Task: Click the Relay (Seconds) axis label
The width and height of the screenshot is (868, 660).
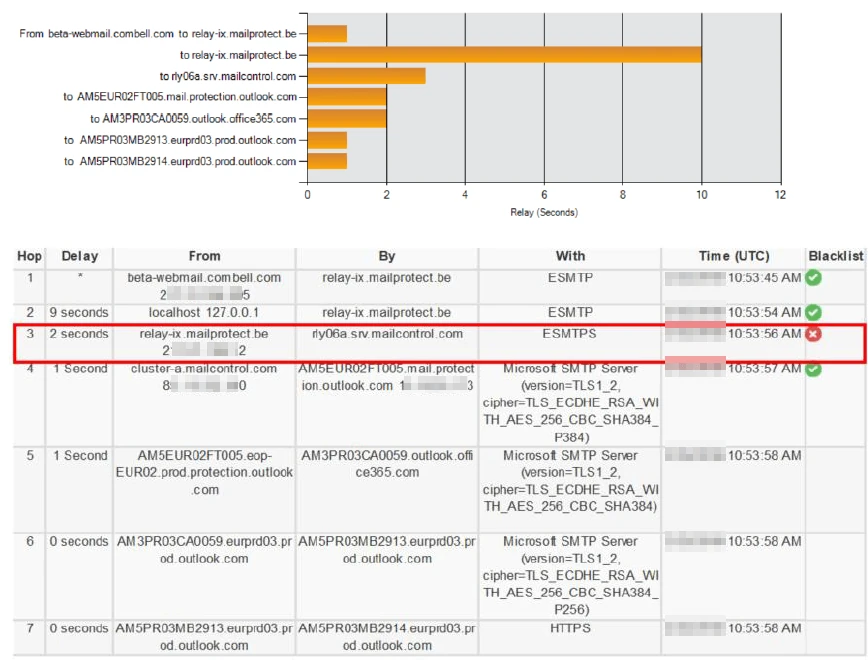Action: (x=544, y=213)
